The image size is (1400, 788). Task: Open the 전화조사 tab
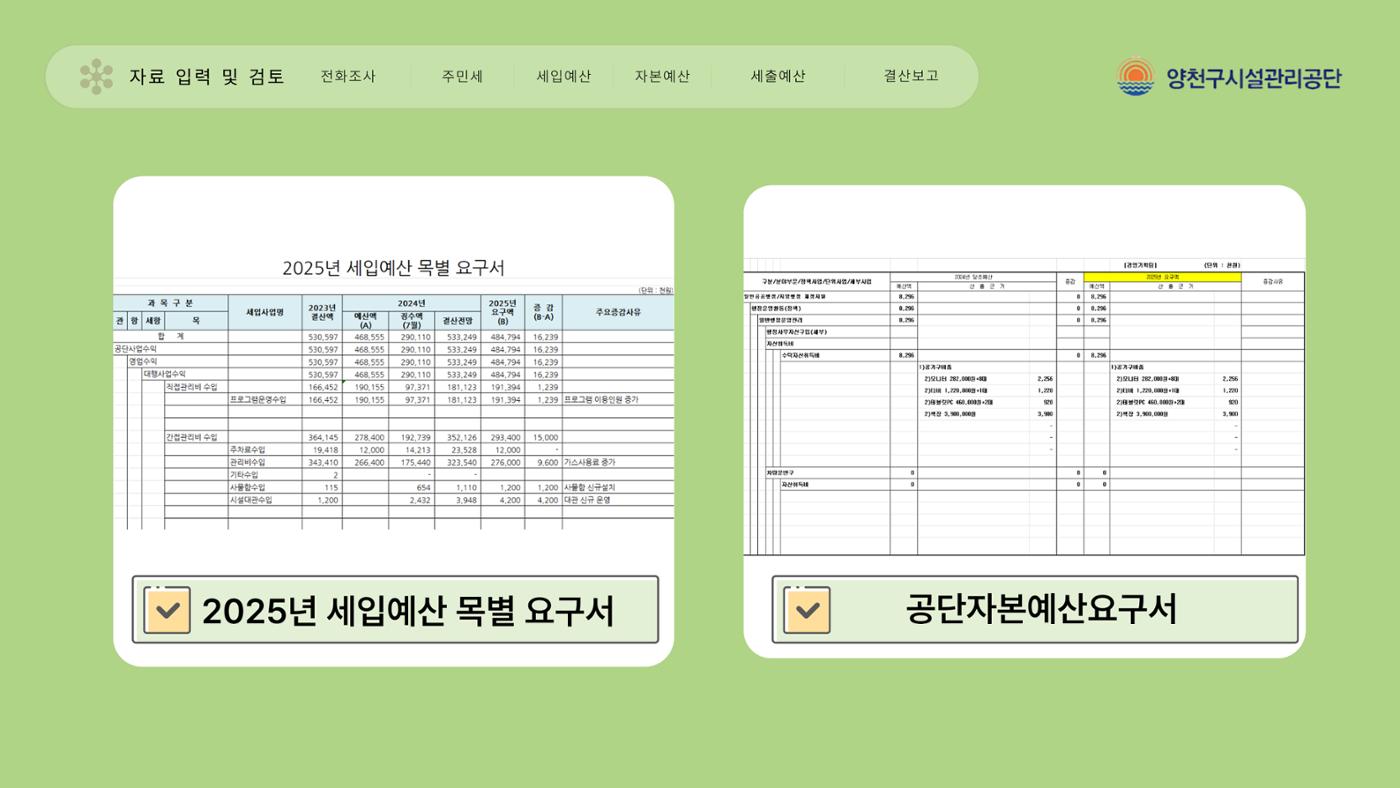point(348,76)
